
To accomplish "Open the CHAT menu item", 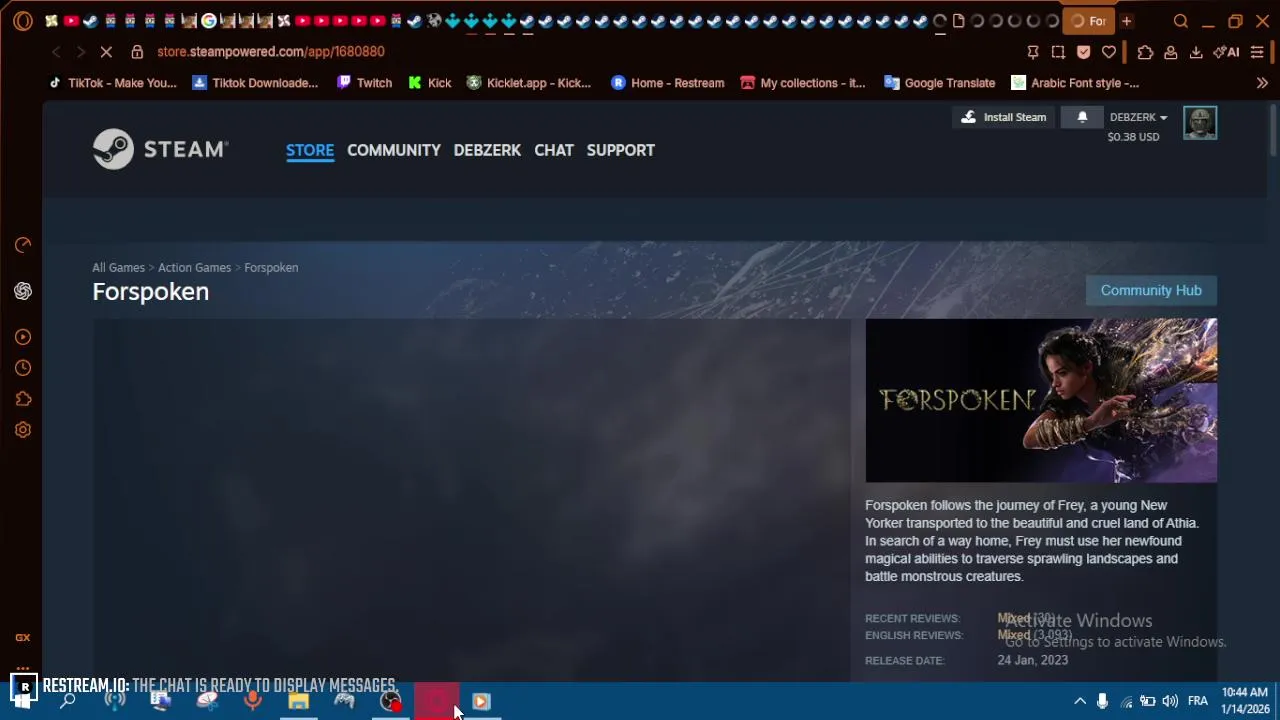I will point(554,150).
